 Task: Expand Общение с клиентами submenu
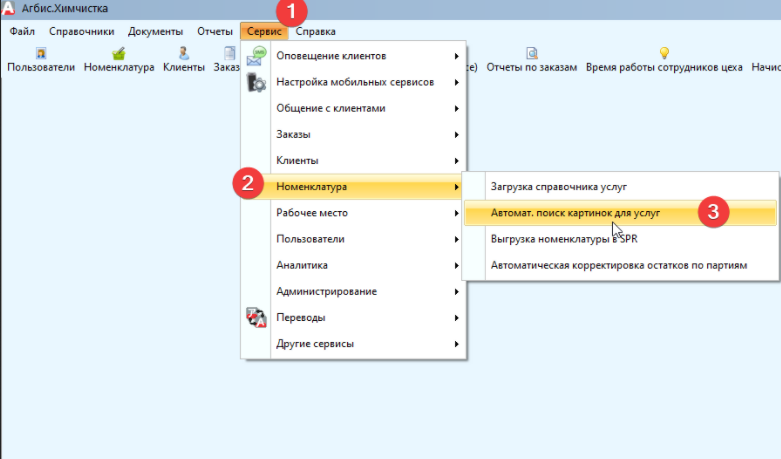[x=354, y=109]
